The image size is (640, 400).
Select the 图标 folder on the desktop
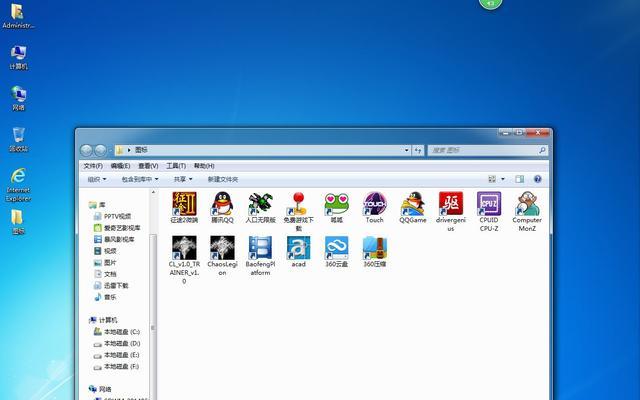pos(18,222)
